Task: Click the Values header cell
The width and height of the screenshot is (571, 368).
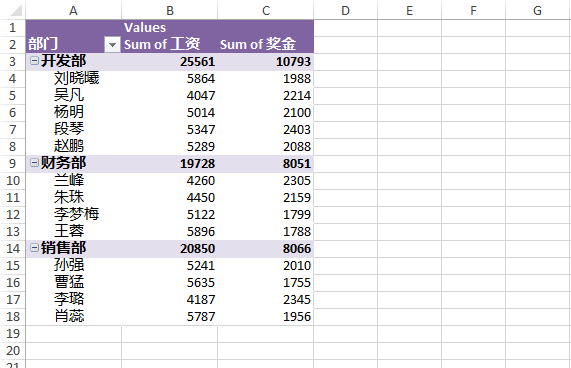Action: pyautogui.click(x=170, y=28)
